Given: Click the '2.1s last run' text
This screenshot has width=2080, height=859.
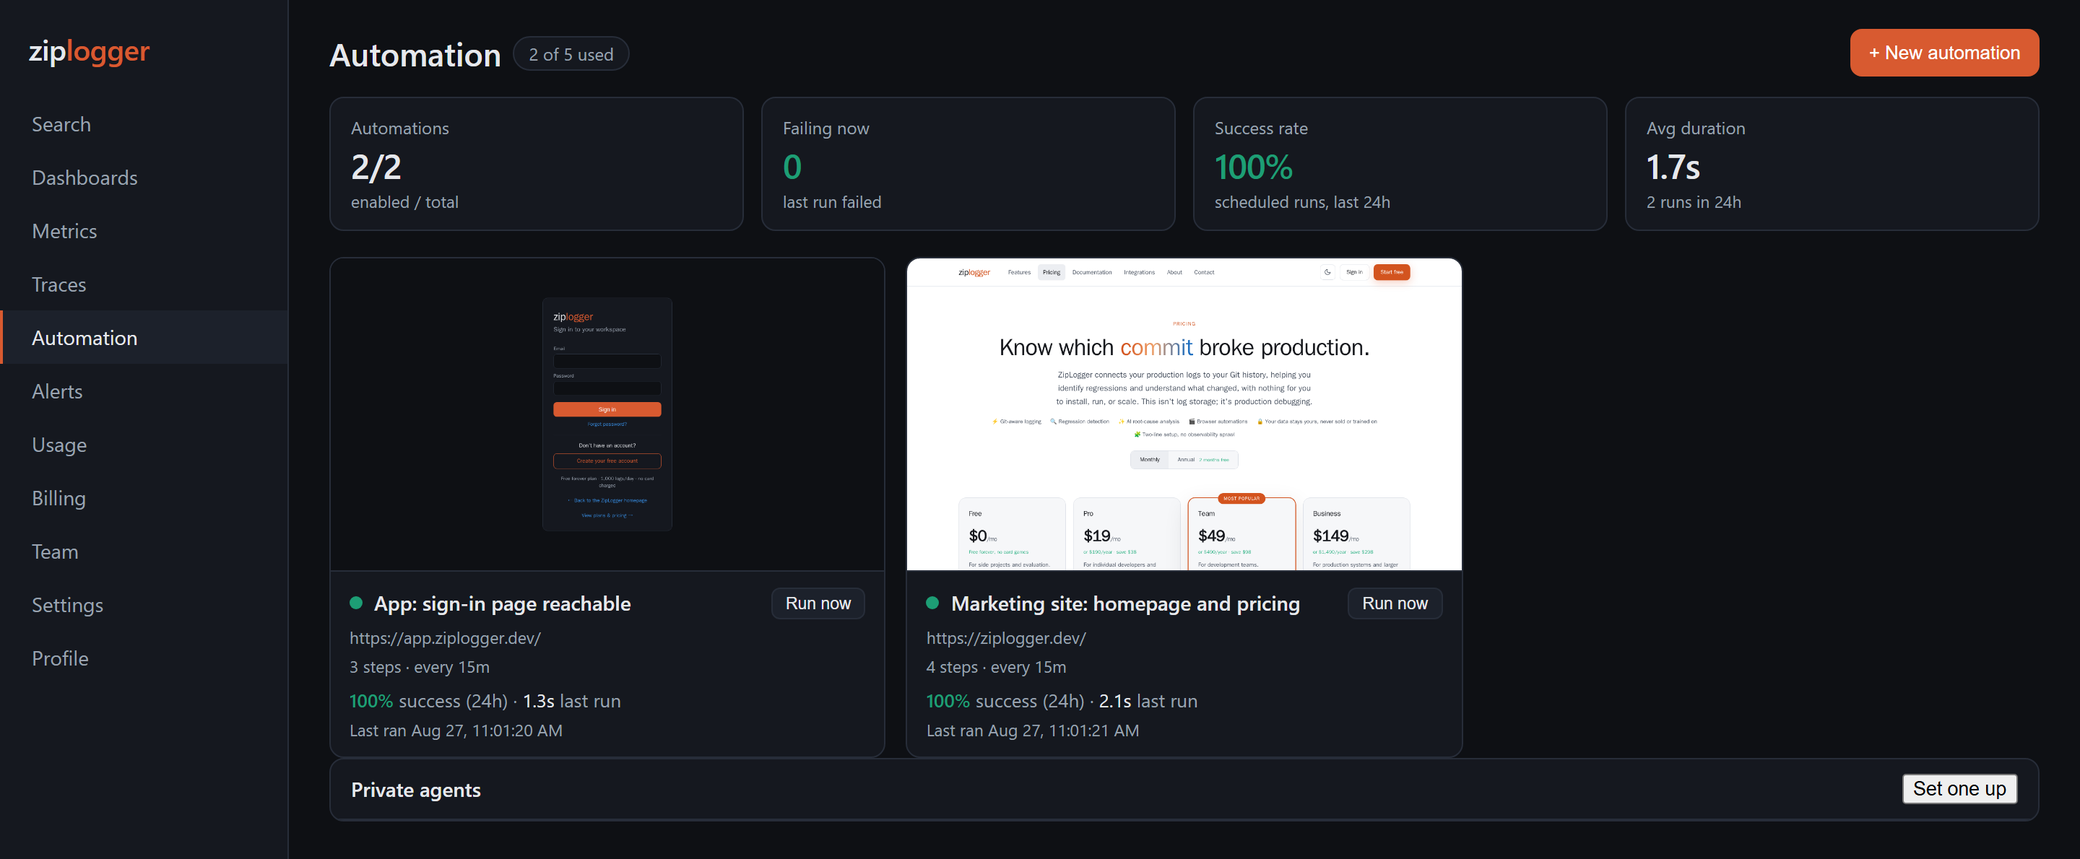Looking at the screenshot, I should pyautogui.click(x=1148, y=701).
